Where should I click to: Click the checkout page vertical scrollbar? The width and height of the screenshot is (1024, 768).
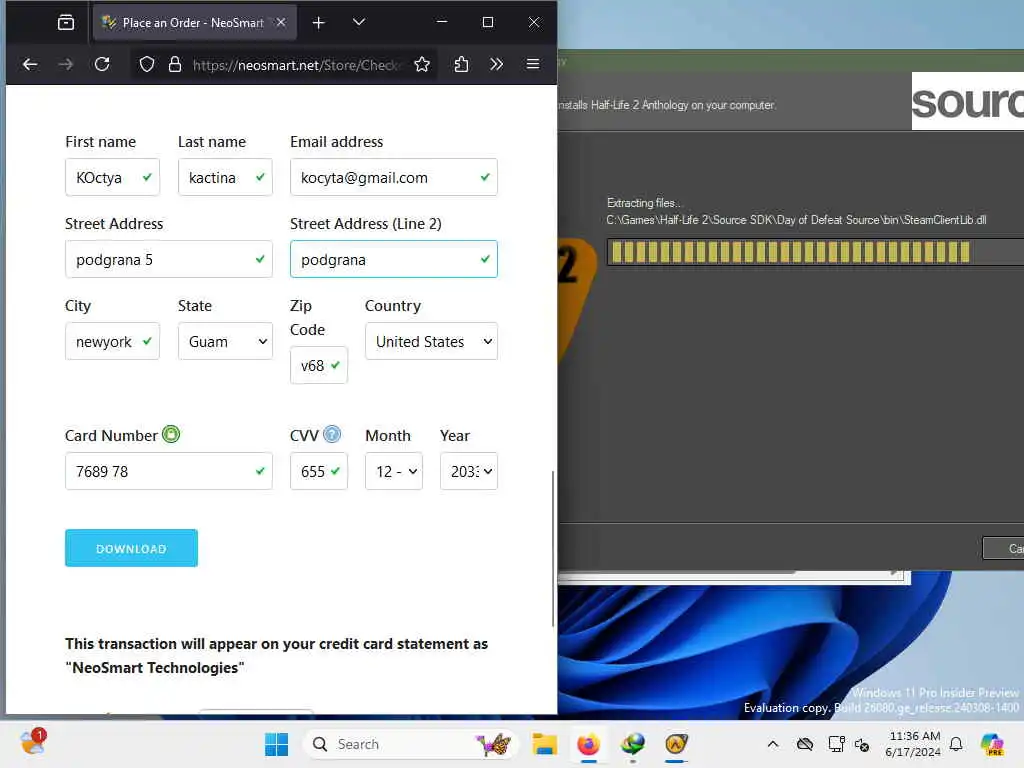pos(553,549)
